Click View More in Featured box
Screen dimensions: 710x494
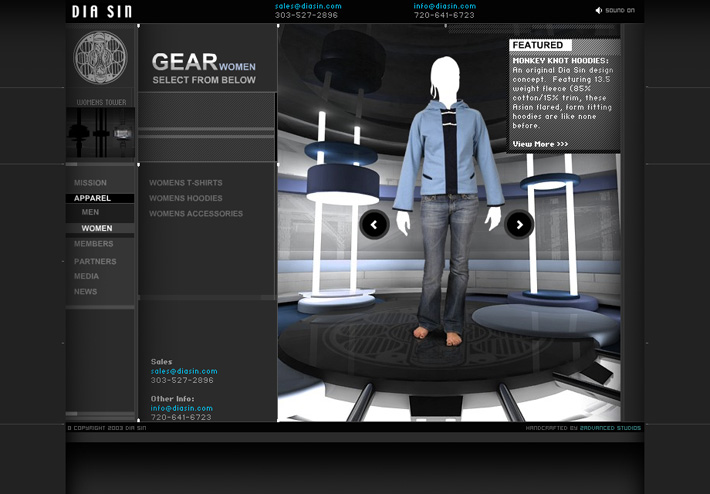(x=540, y=144)
